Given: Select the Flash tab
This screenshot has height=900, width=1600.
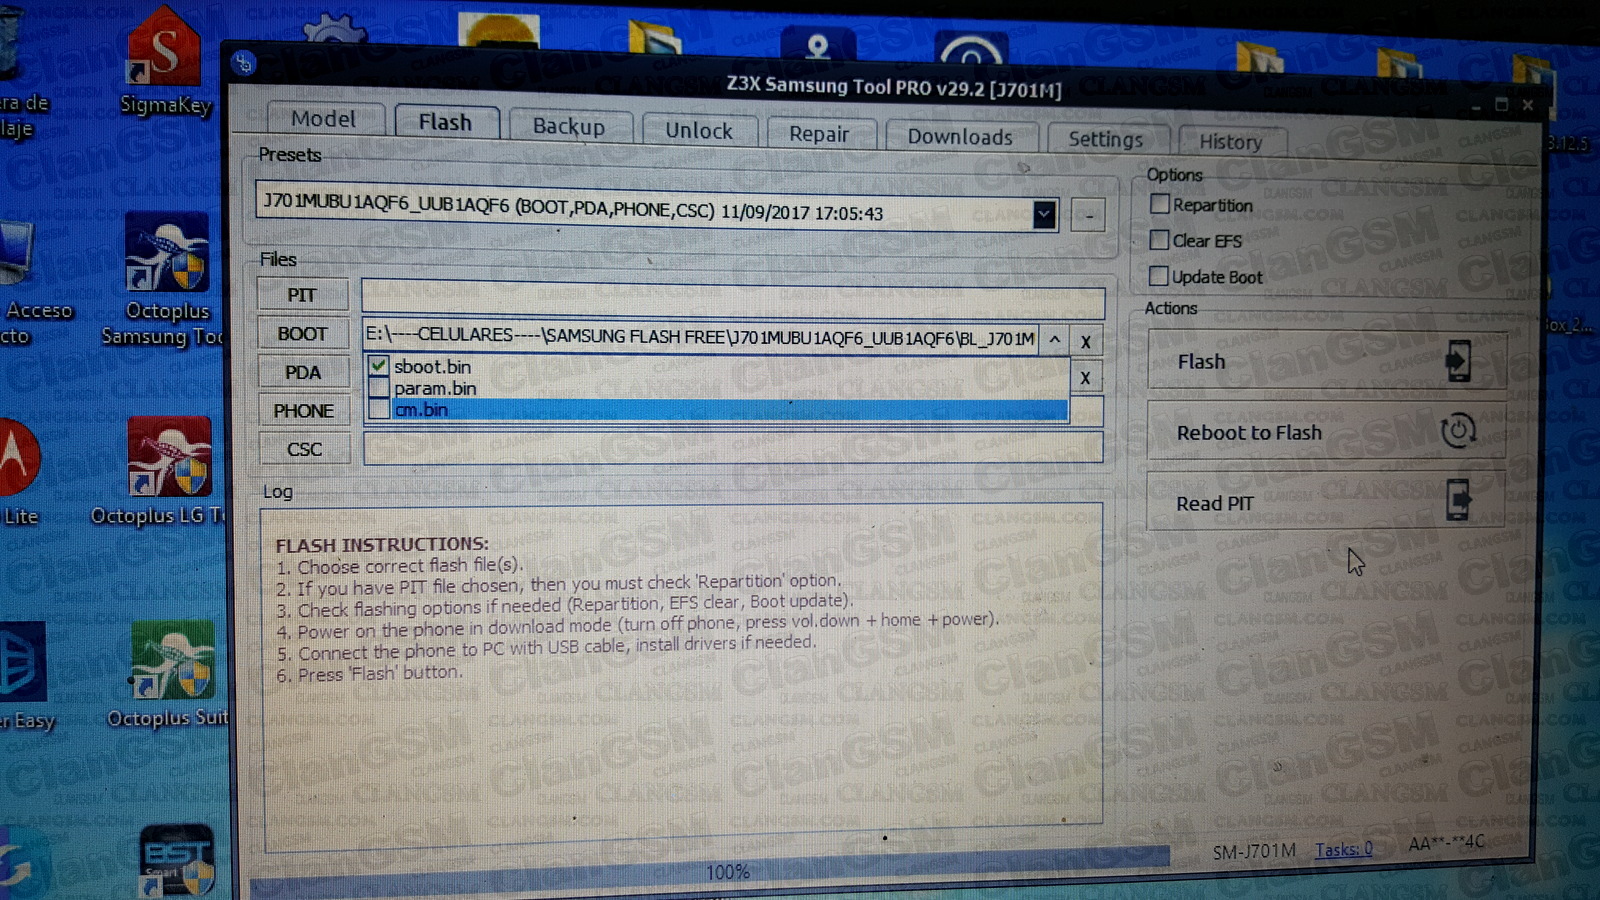Looking at the screenshot, I should [445, 122].
